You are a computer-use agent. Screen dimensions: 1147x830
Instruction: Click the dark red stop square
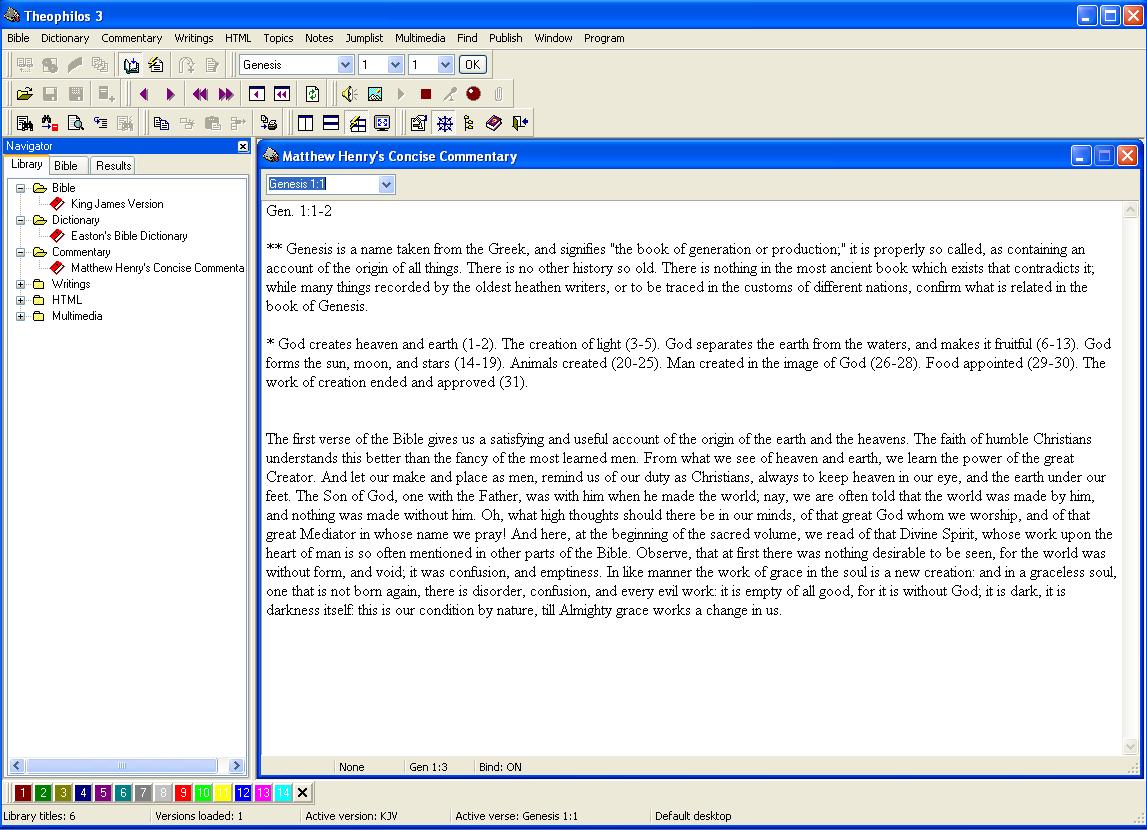tap(426, 94)
